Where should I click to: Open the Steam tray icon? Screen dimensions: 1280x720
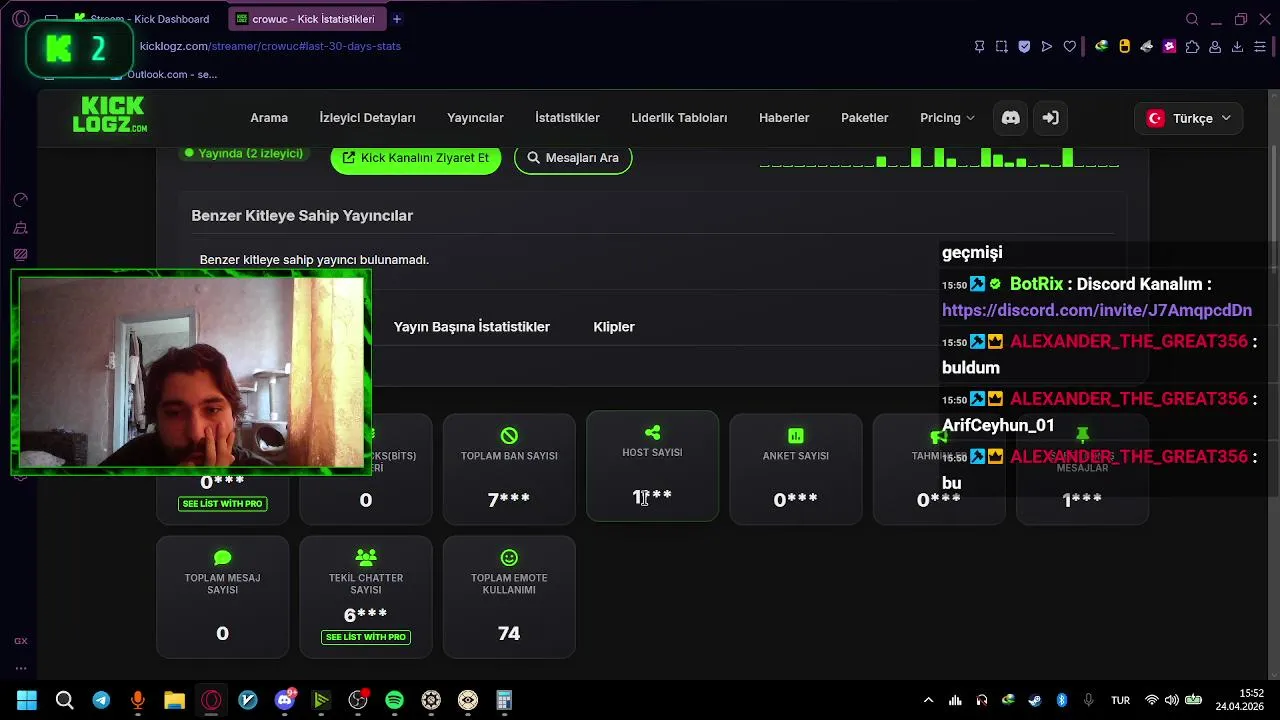point(1035,700)
